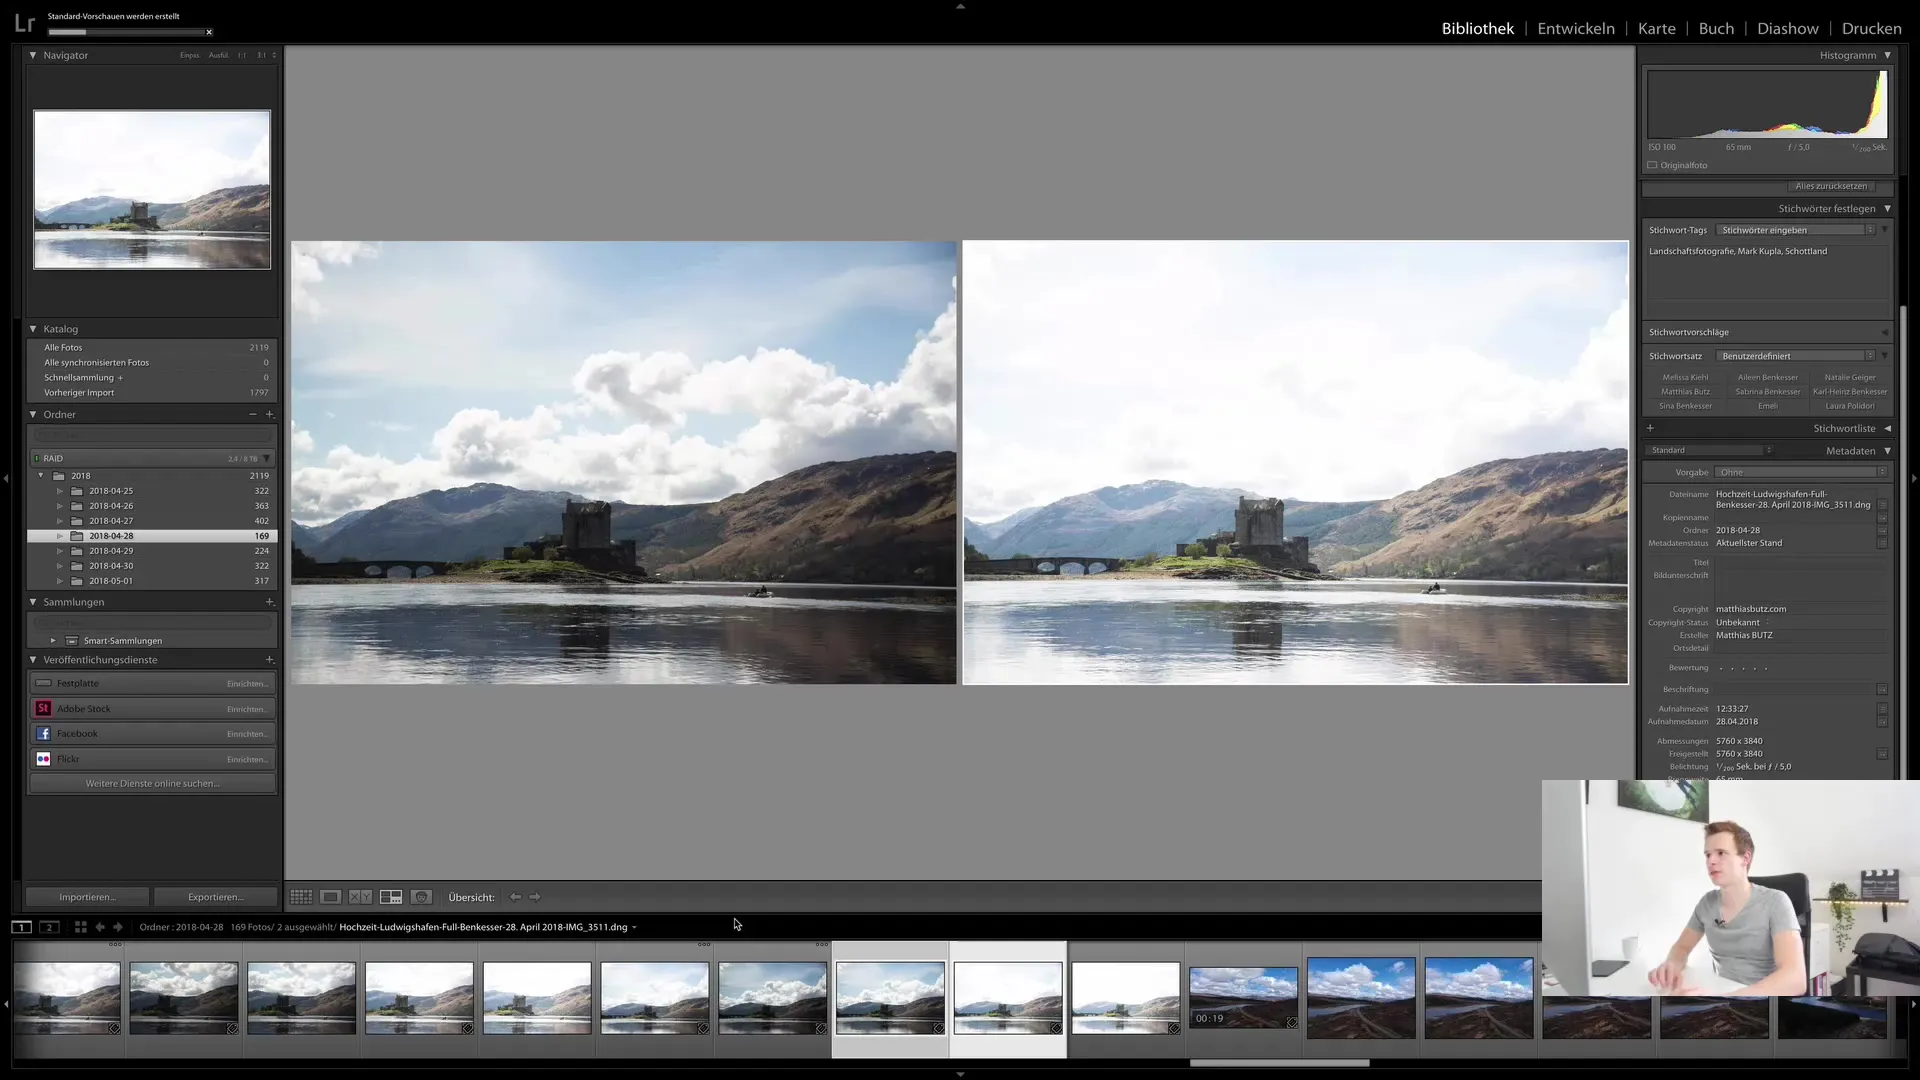The image size is (1920, 1080).
Task: Add keyword with Stichwortliste plus icon
Action: coord(1650,428)
